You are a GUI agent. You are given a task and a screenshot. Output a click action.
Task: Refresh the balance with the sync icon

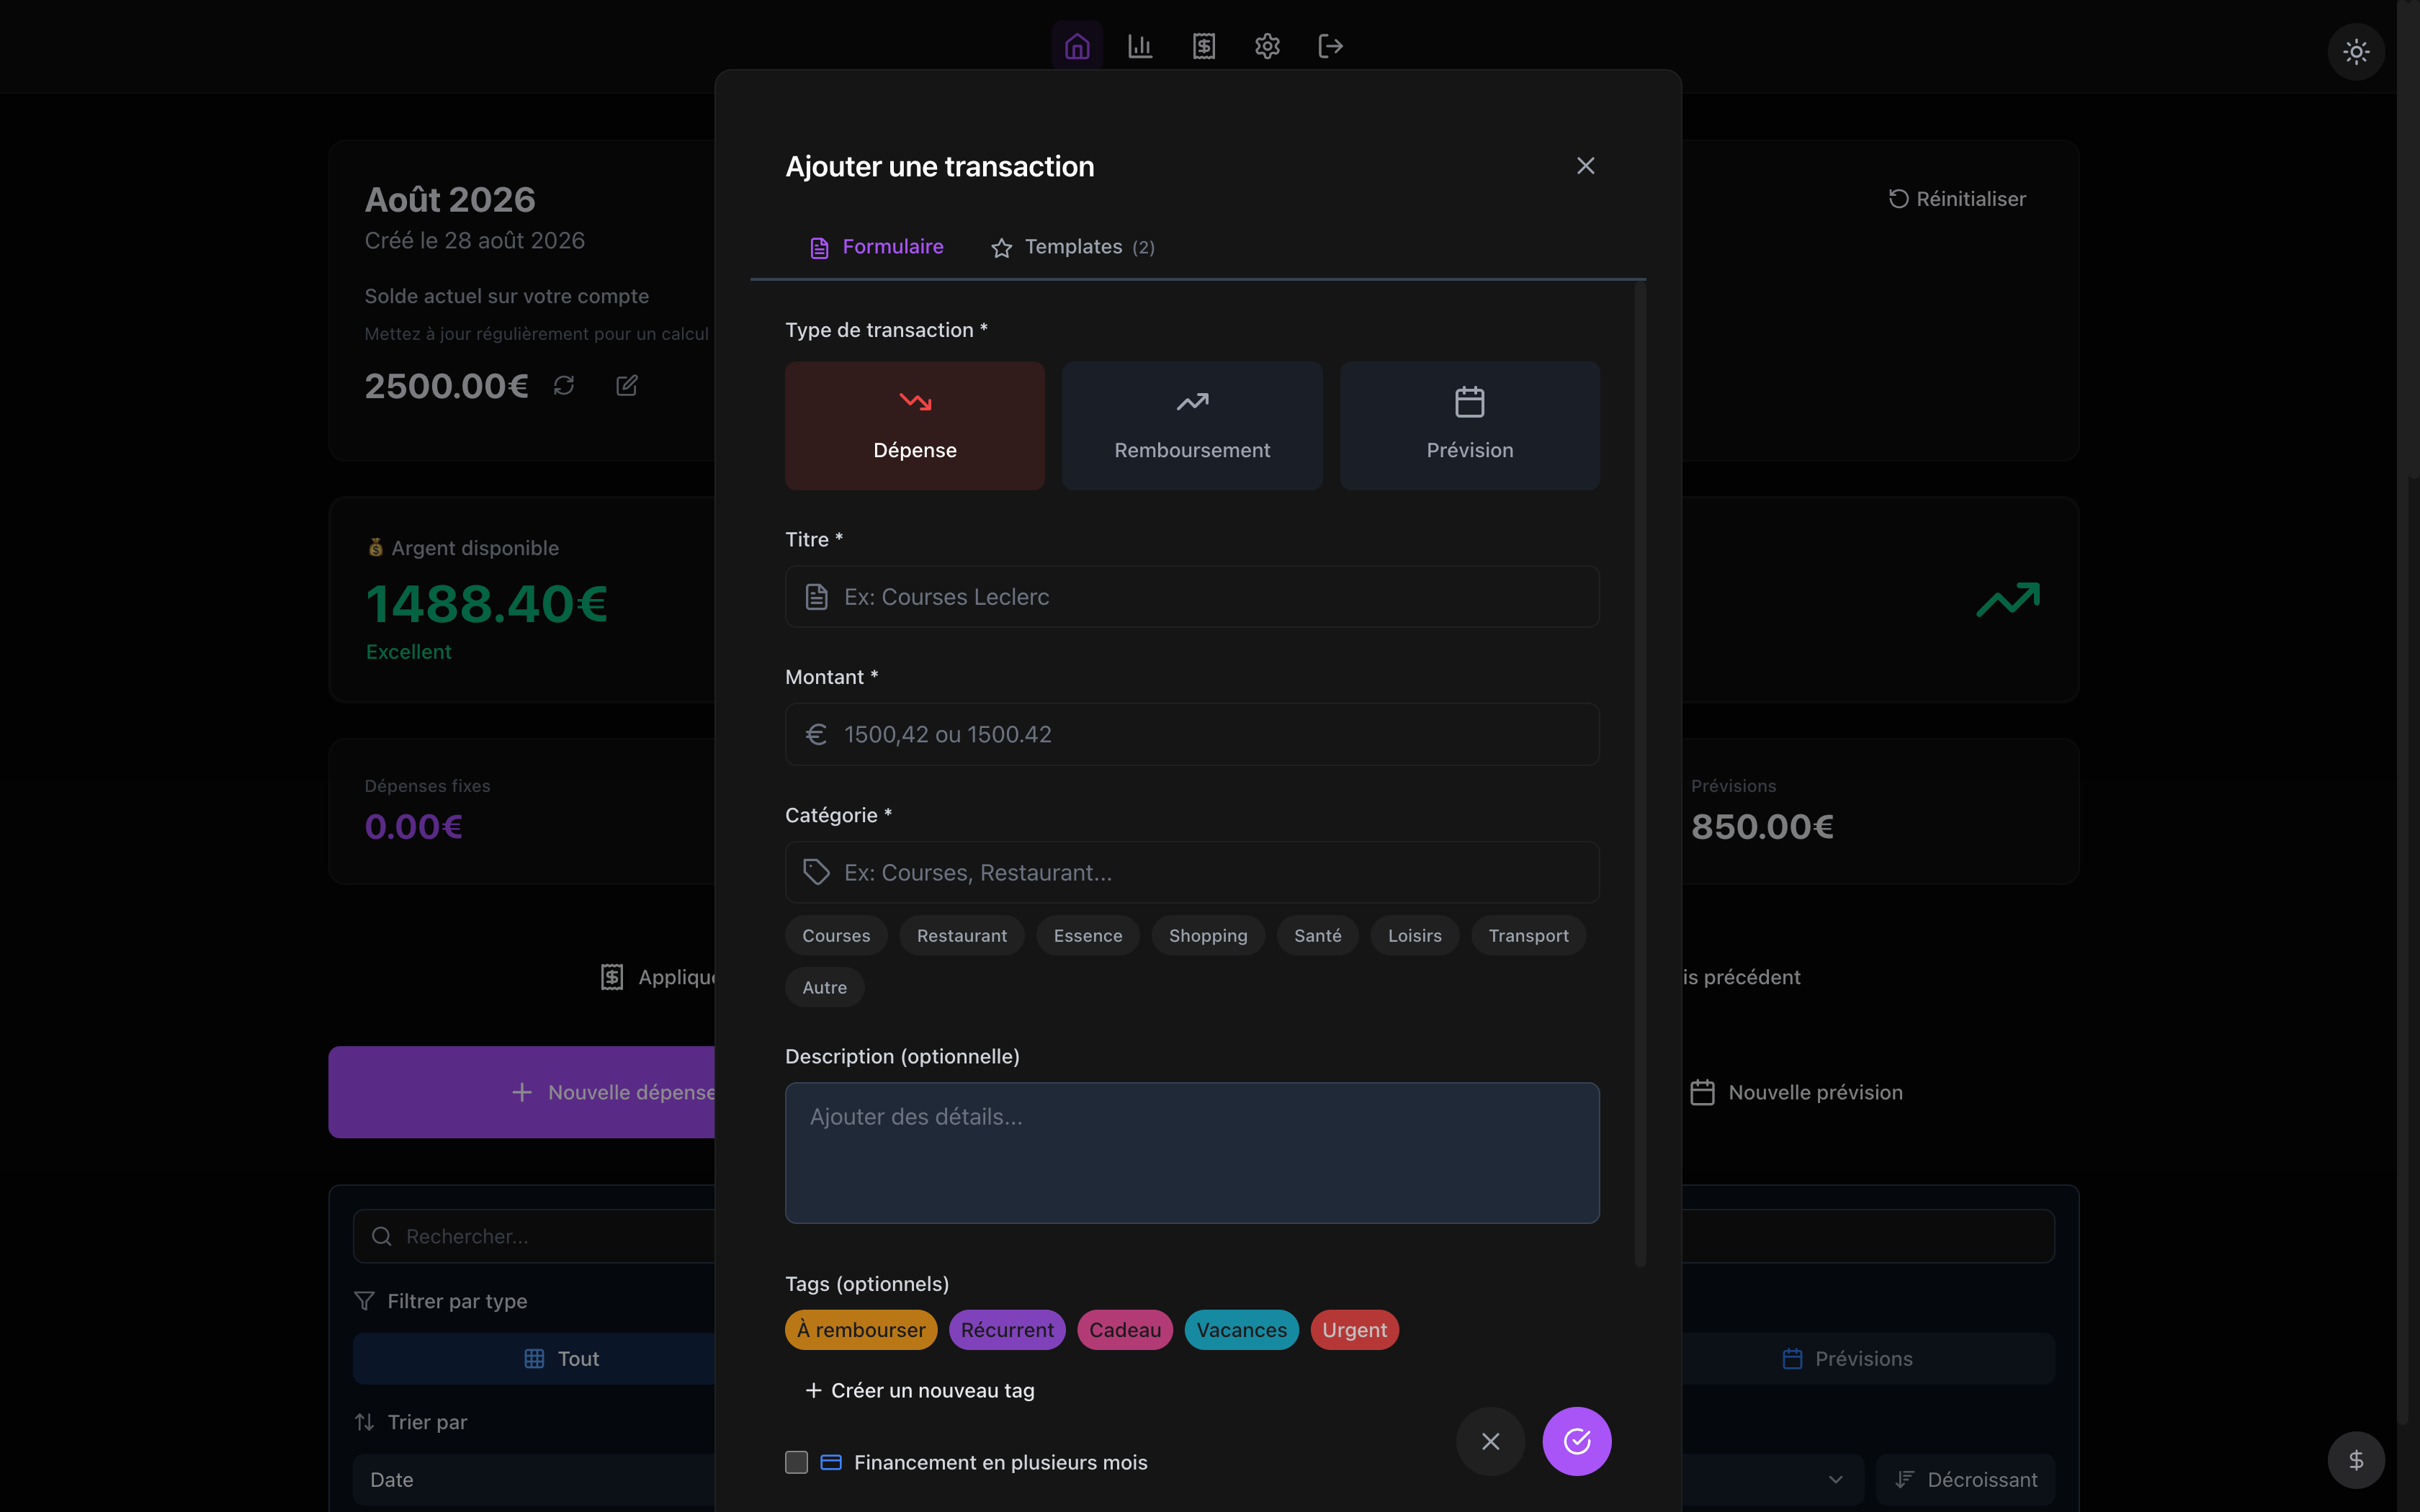[564, 386]
